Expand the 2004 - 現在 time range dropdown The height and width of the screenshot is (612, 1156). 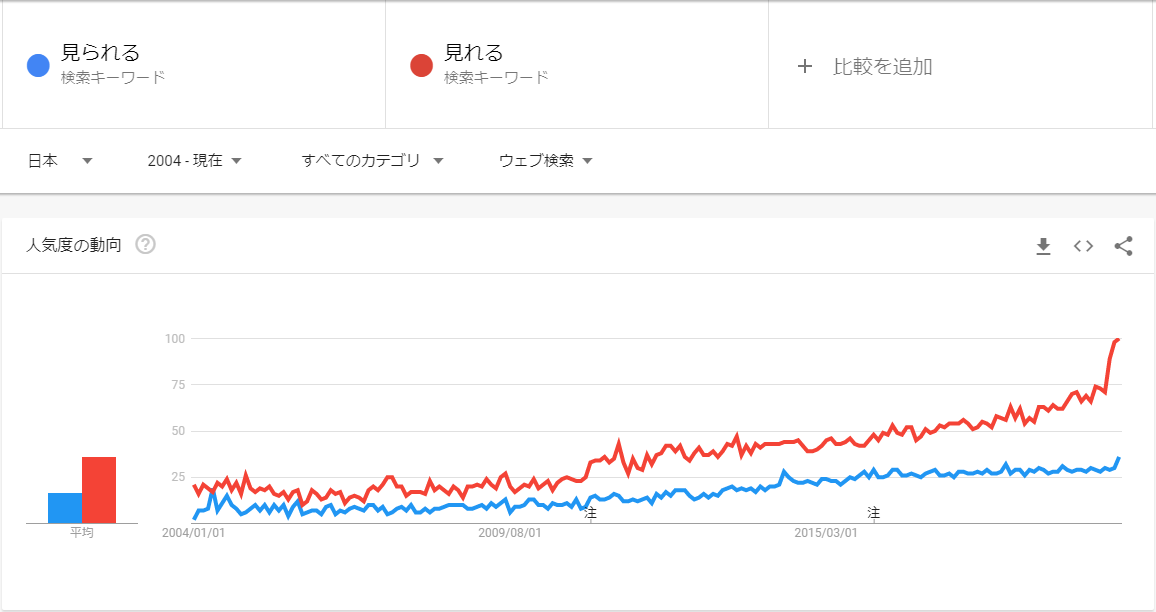(x=195, y=161)
